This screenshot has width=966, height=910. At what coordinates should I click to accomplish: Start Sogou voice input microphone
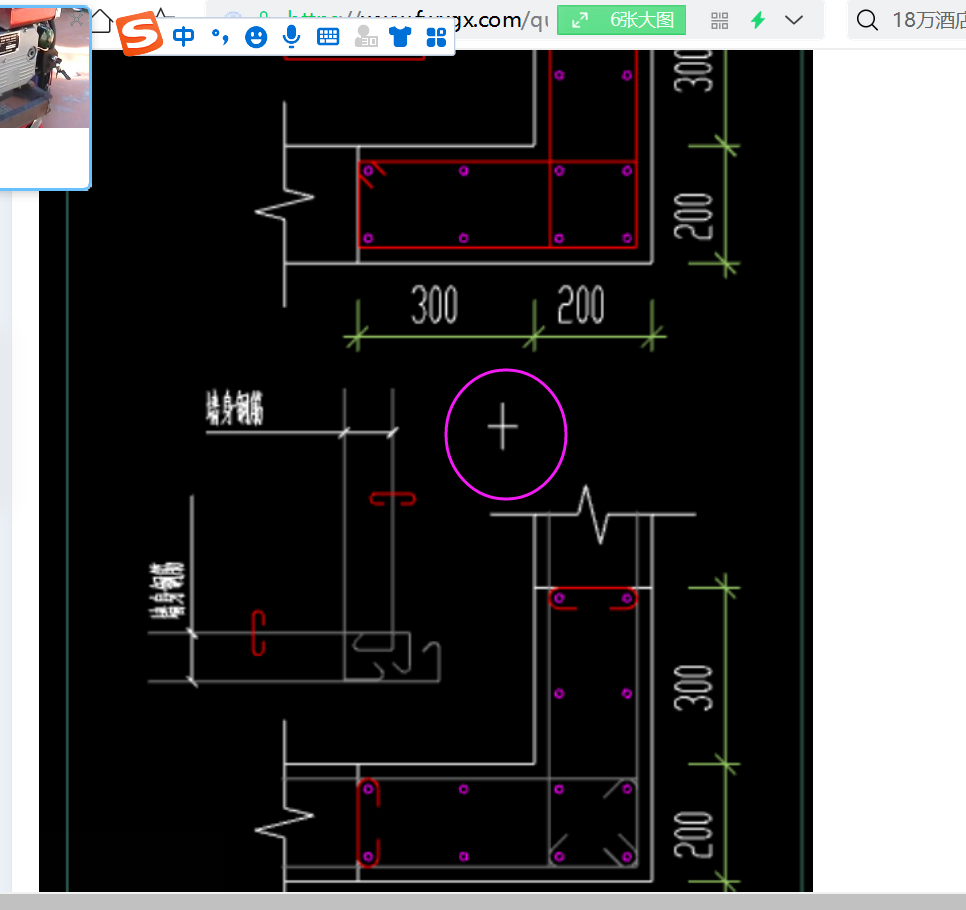pyautogui.click(x=291, y=37)
